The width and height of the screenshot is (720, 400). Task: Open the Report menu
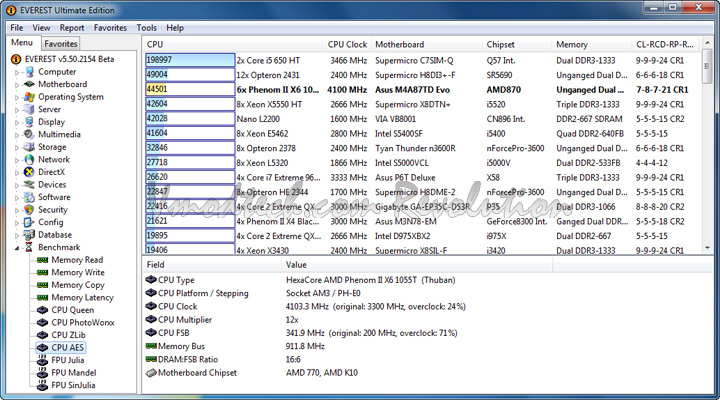click(72, 28)
